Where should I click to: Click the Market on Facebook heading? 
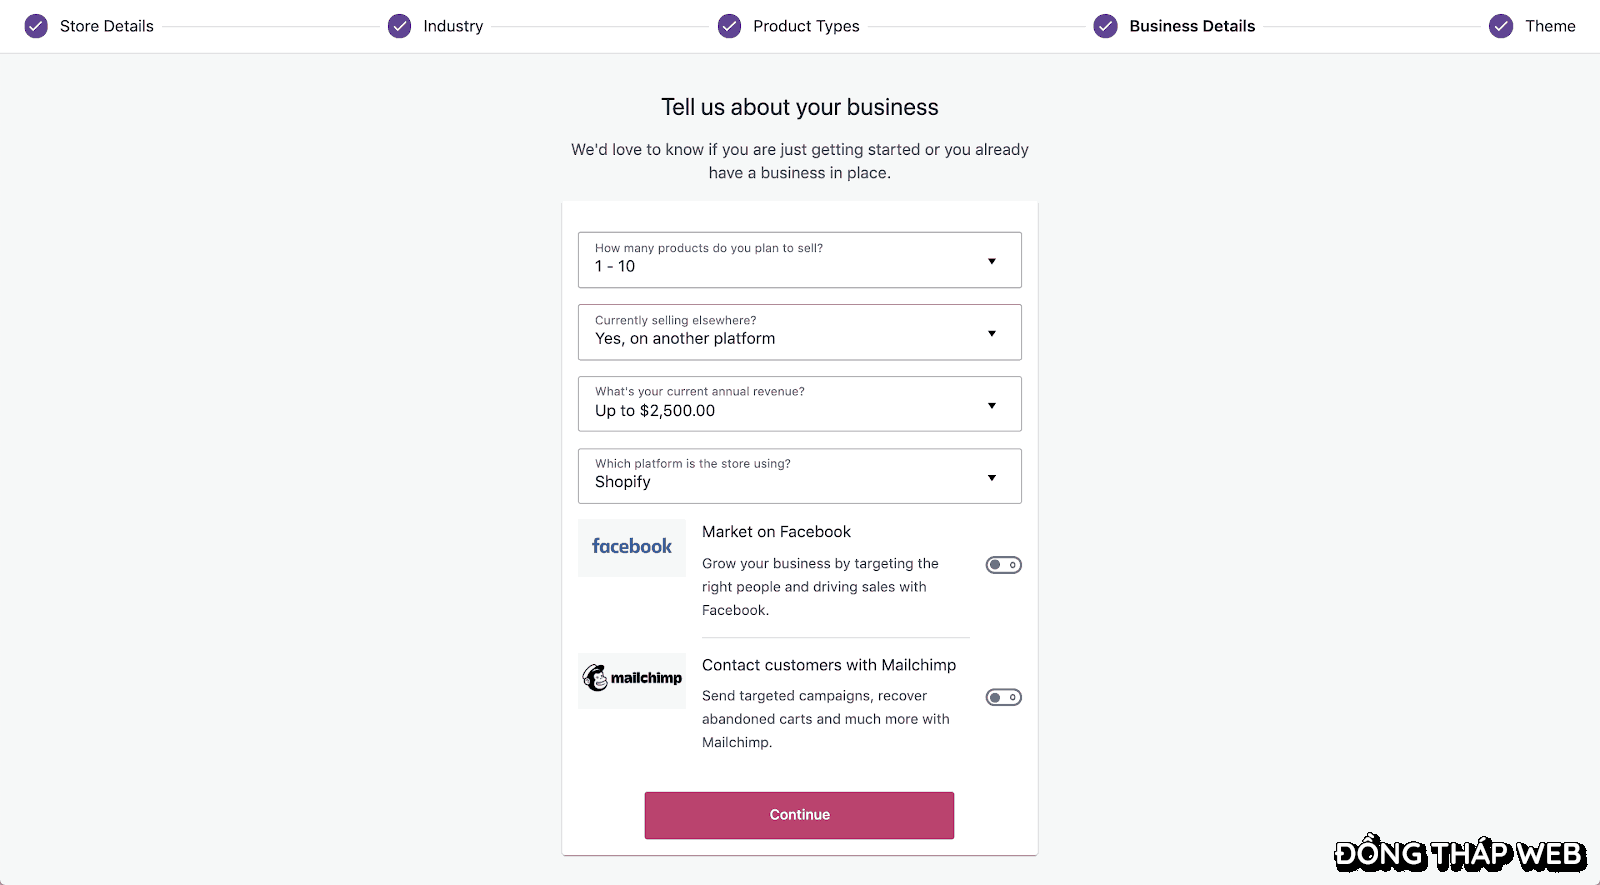776,532
